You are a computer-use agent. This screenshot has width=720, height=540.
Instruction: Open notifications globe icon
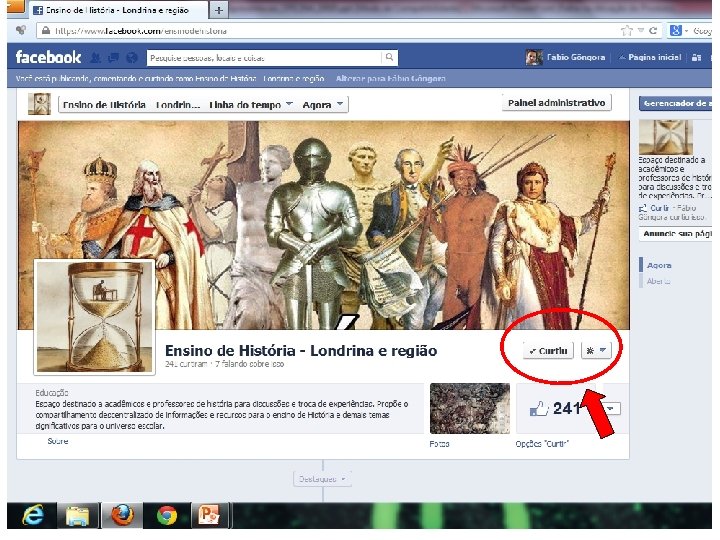coord(132,58)
